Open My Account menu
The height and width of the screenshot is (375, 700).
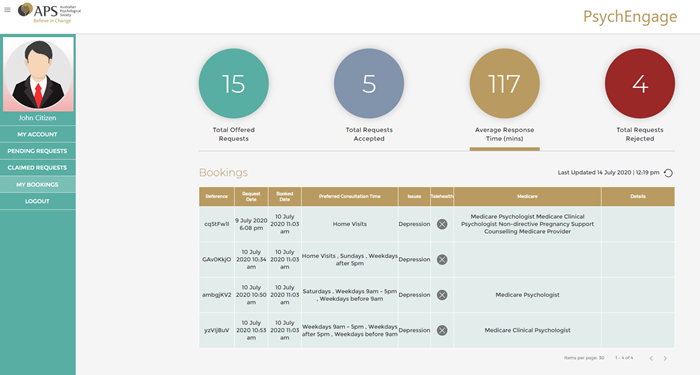click(38, 134)
